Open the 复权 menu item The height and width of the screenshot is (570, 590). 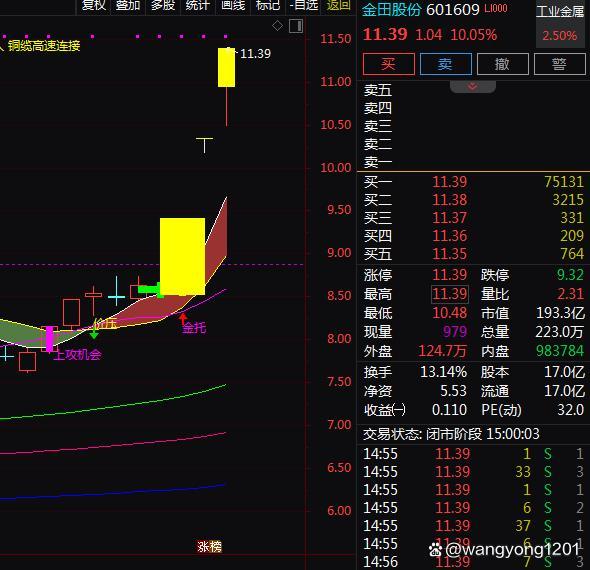coord(94,5)
